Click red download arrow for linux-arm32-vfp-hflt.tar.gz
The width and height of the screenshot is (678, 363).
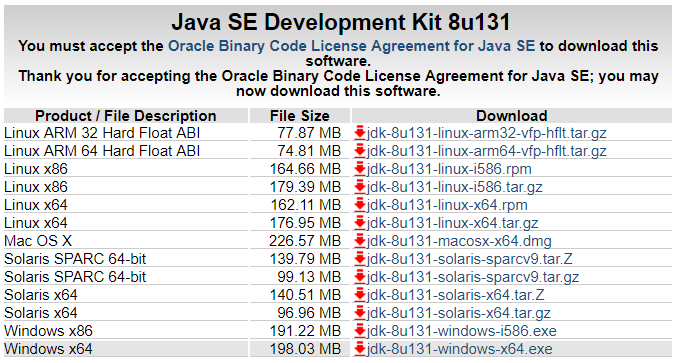click(x=360, y=133)
